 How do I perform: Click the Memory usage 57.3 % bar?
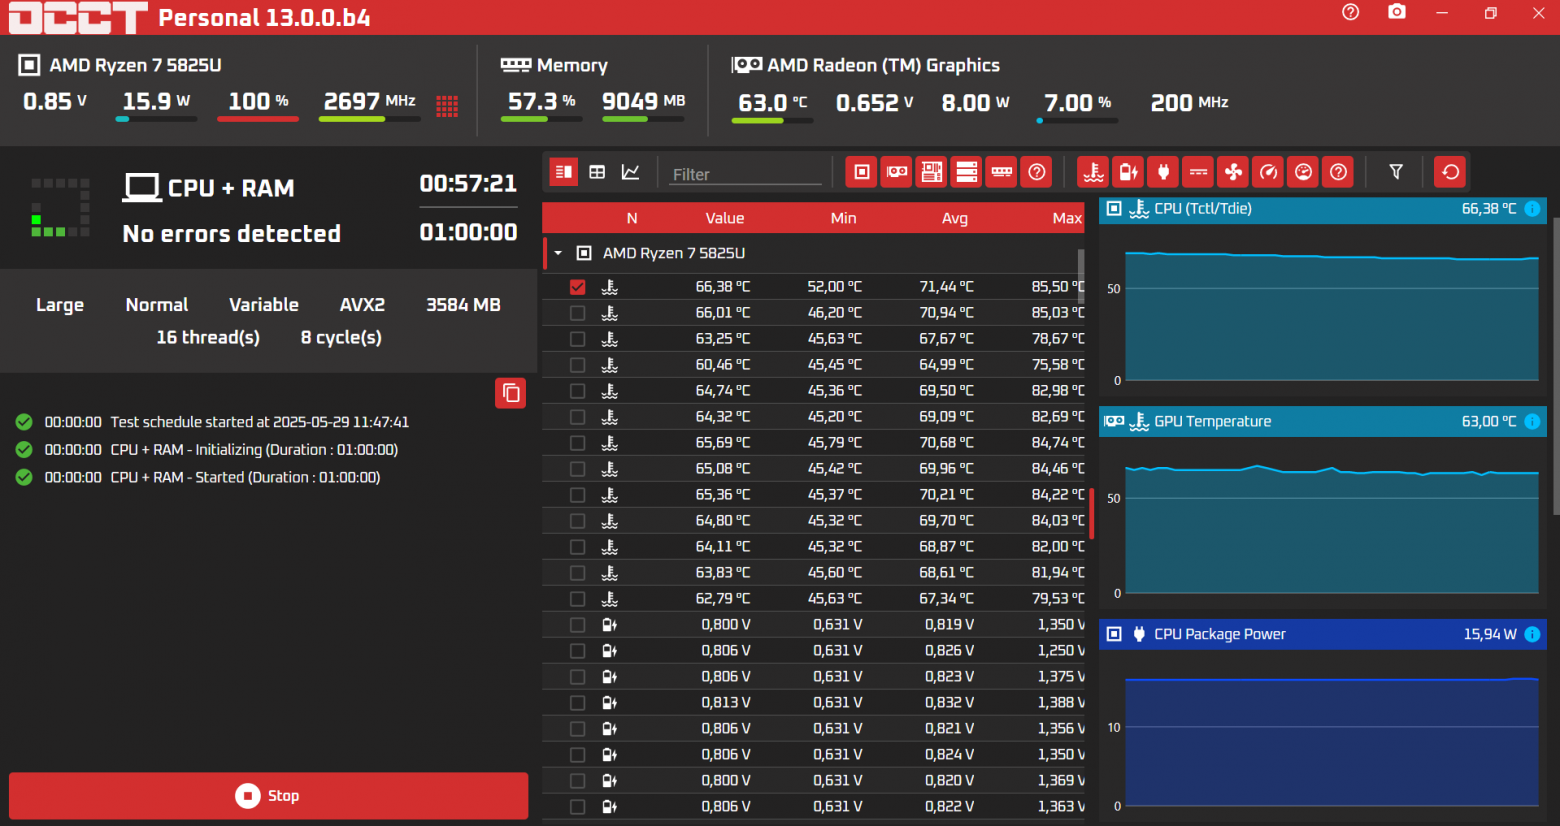tap(541, 119)
